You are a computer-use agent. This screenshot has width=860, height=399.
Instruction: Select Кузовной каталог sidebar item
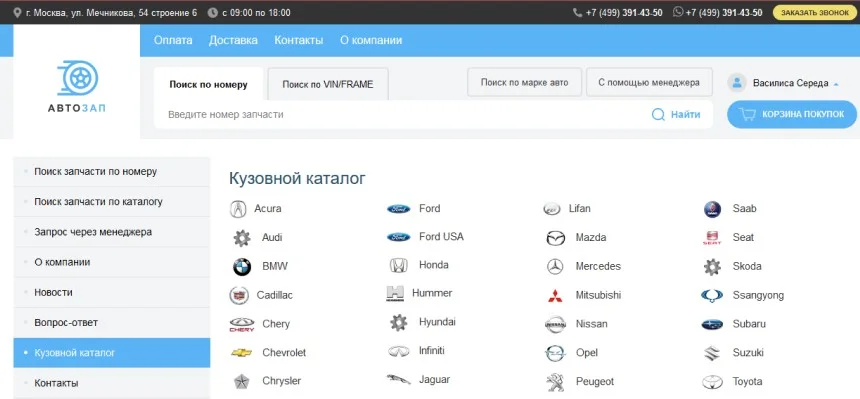[112, 353]
